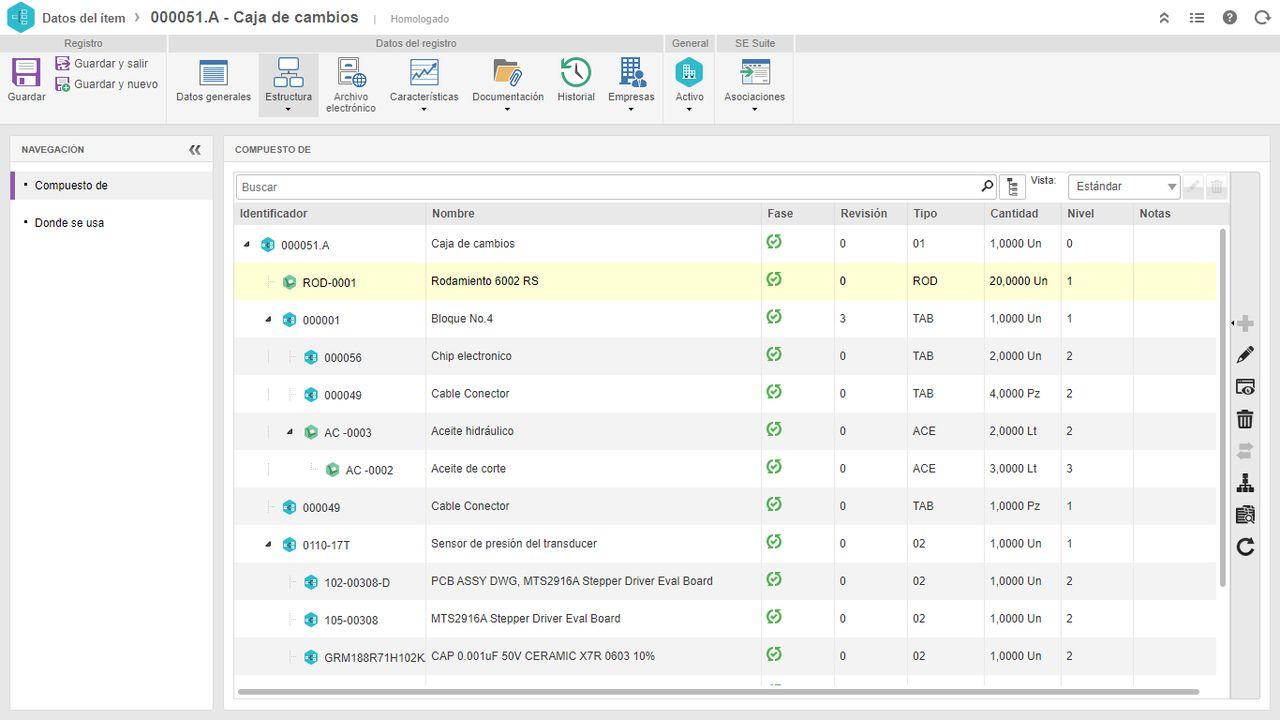The width and height of the screenshot is (1280, 720).
Task: Click the vertical scrollbar of the grid
Action: point(1222,408)
